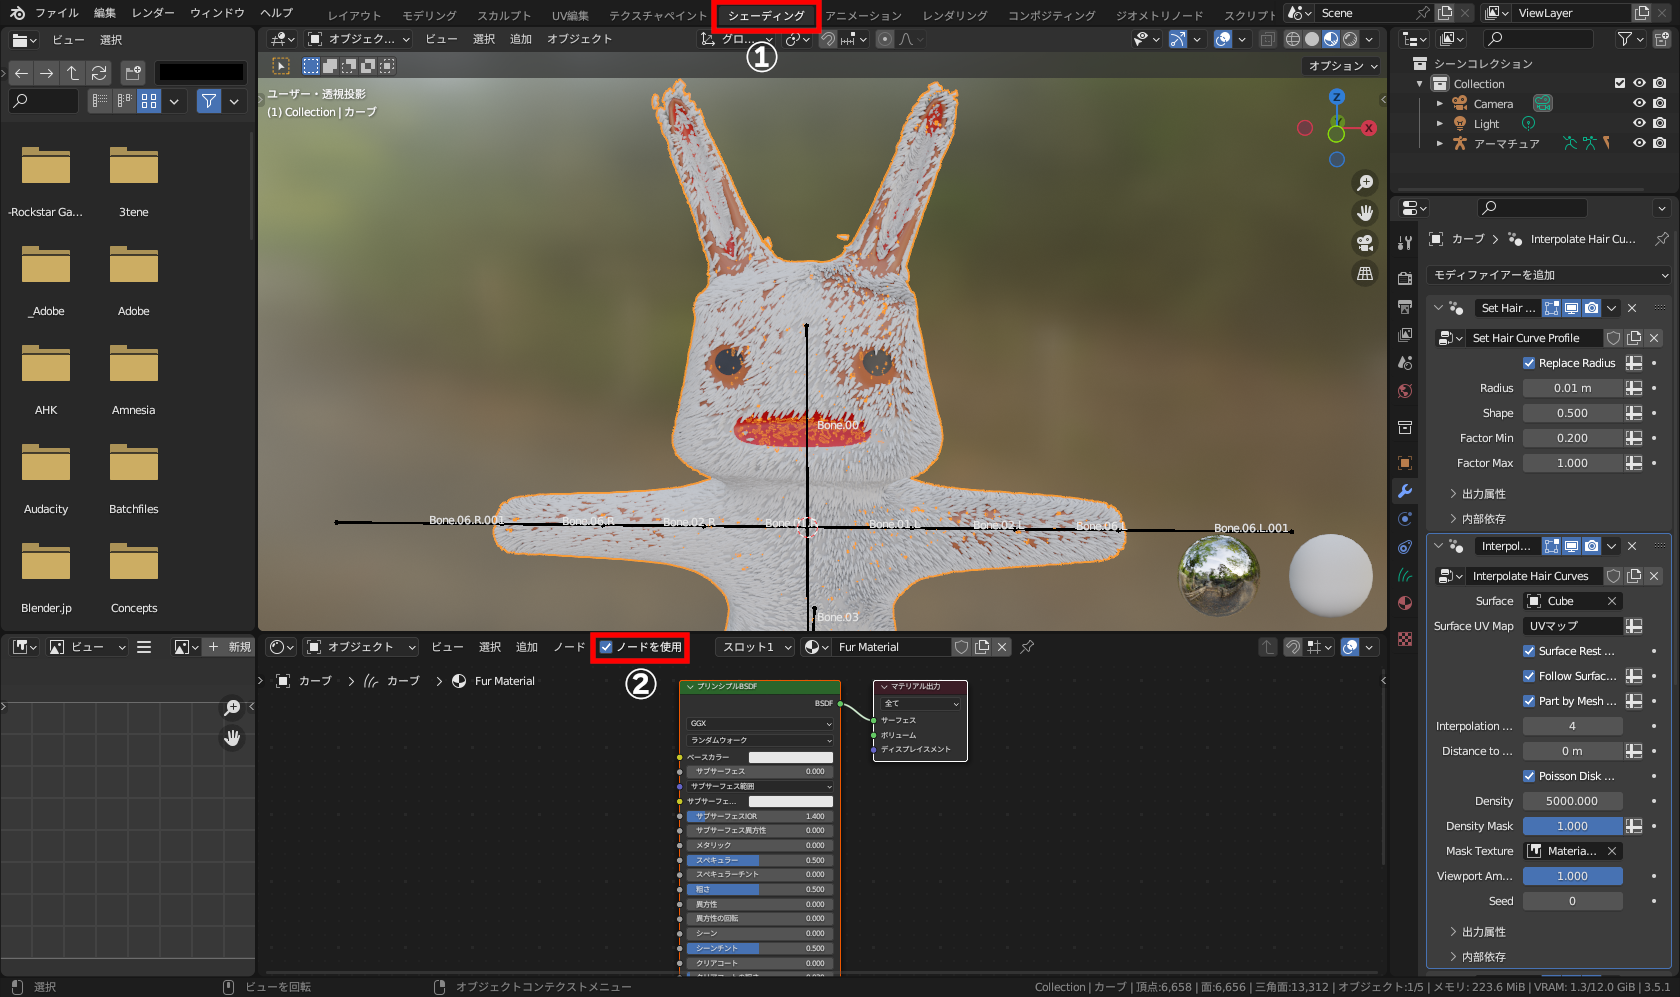Open the Tool properties tab icon

point(1405,242)
